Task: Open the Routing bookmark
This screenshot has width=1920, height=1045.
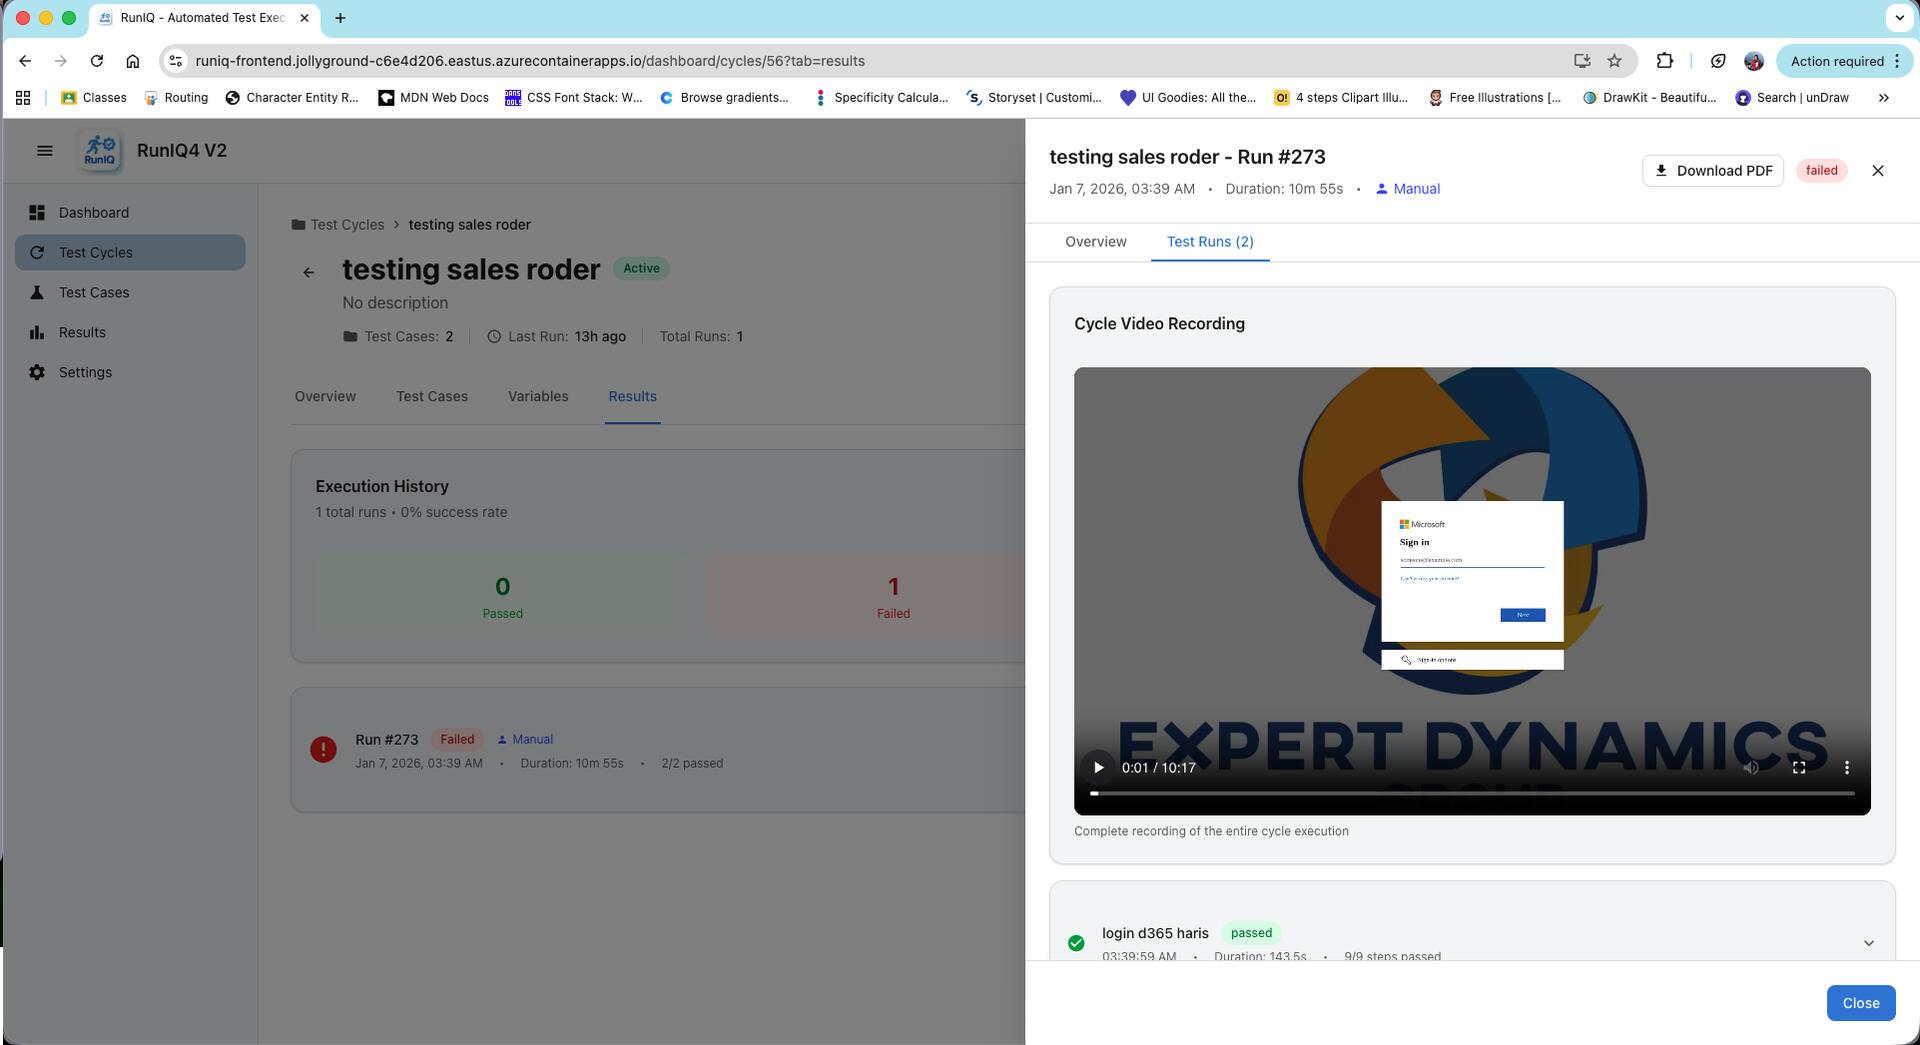Action: (176, 98)
